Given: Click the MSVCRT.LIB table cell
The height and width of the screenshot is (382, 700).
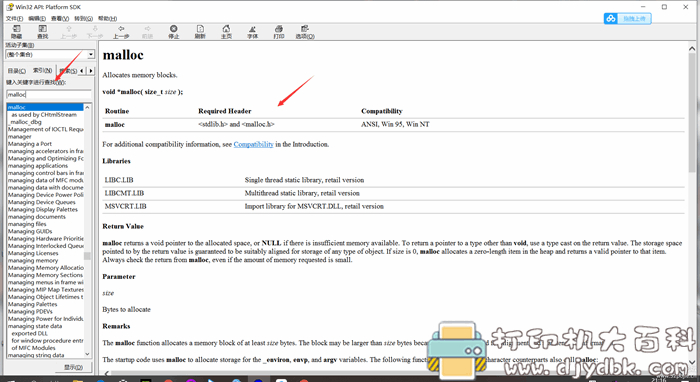Looking at the screenshot, I should coord(125,206).
